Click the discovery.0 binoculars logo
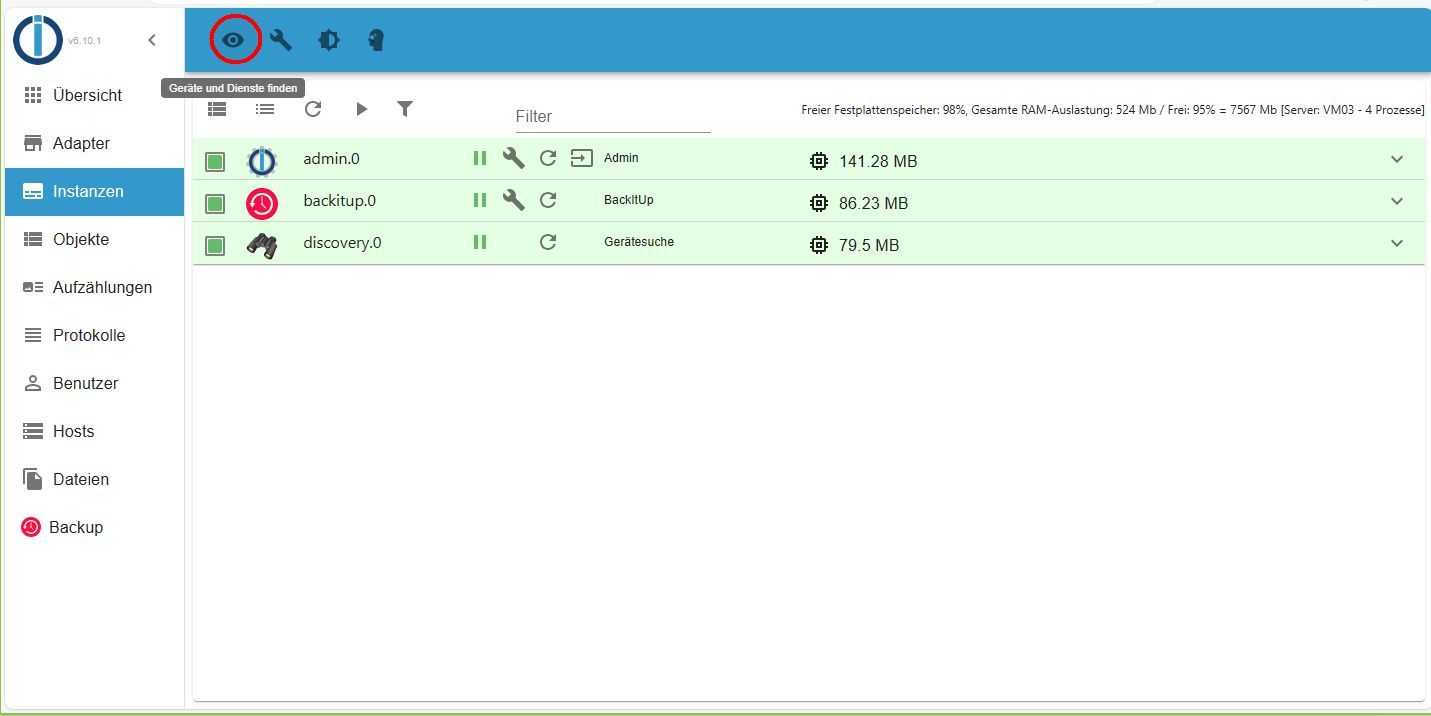The width and height of the screenshot is (1431, 716). click(262, 246)
